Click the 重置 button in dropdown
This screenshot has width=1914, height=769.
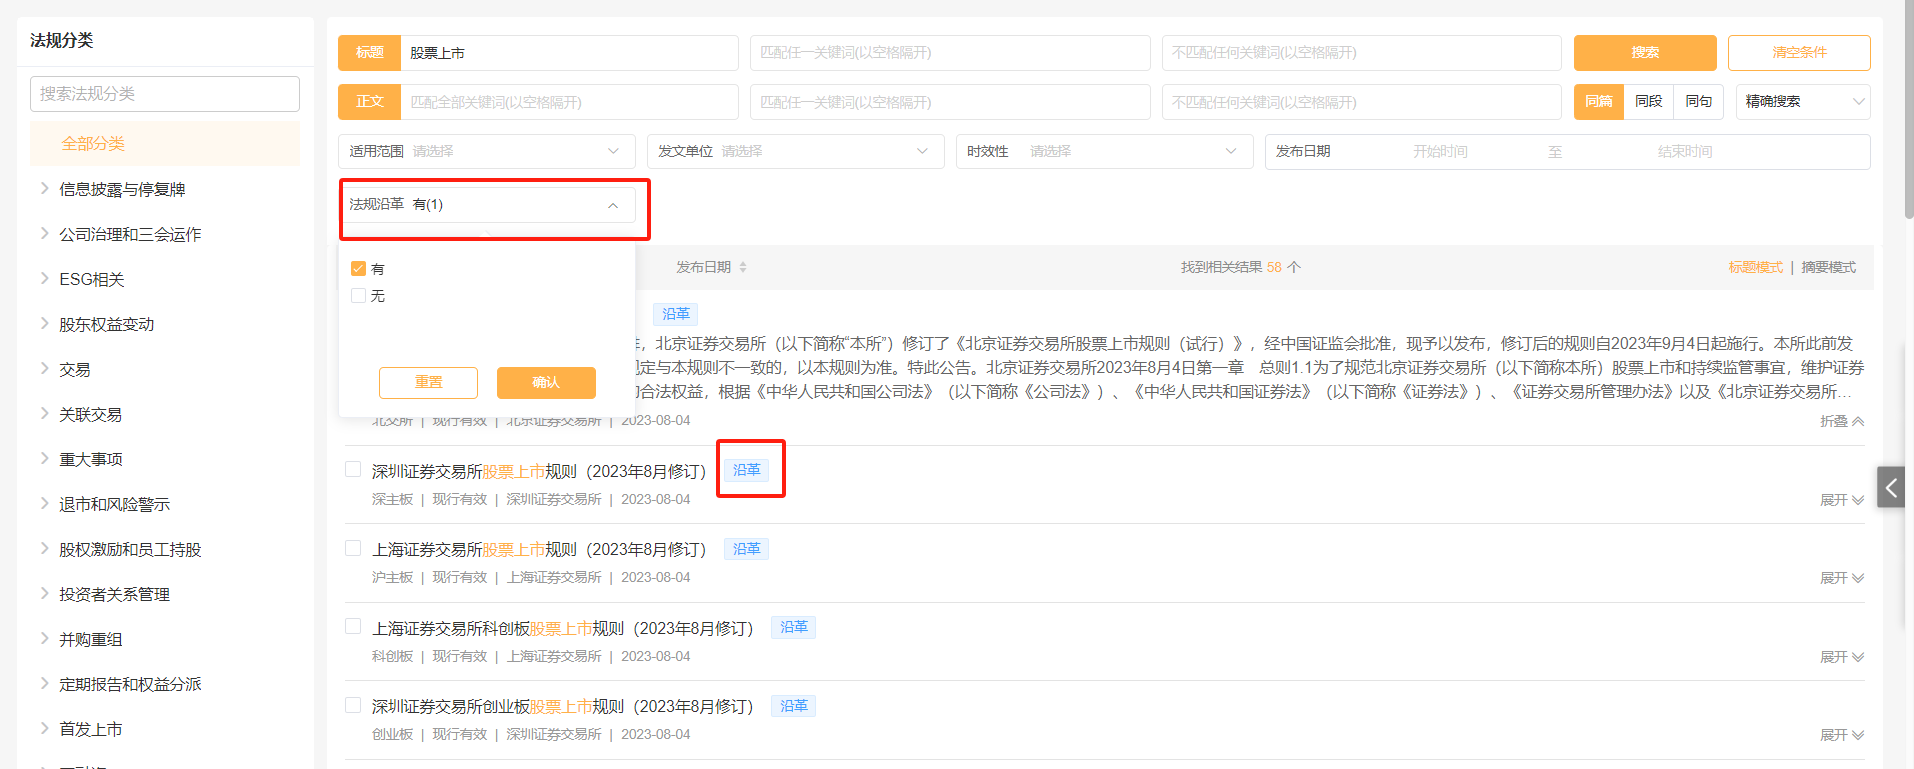pyautogui.click(x=428, y=382)
